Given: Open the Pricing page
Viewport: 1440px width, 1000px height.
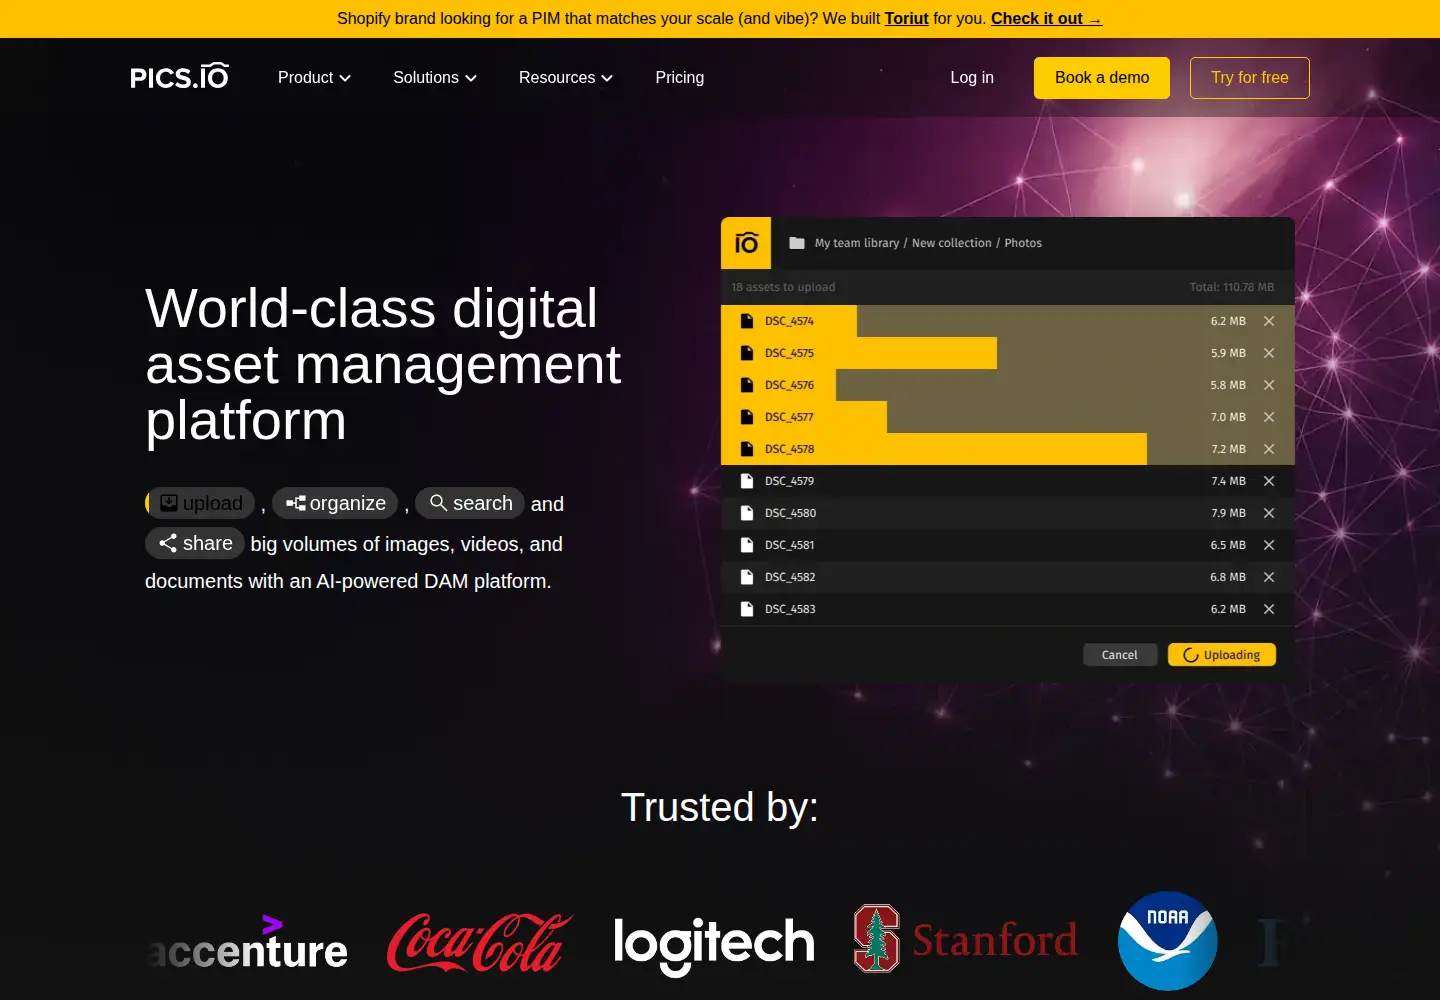Looking at the screenshot, I should (680, 78).
